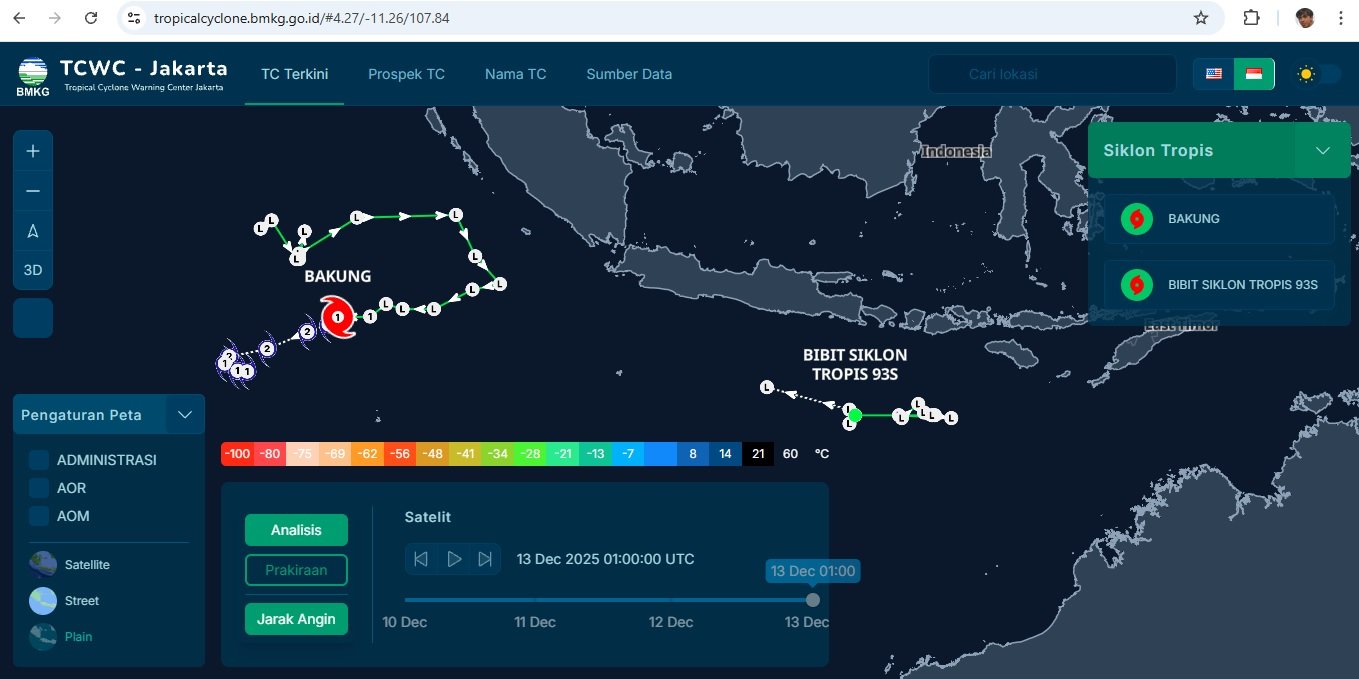Skip to next satellite frame

point(486,559)
